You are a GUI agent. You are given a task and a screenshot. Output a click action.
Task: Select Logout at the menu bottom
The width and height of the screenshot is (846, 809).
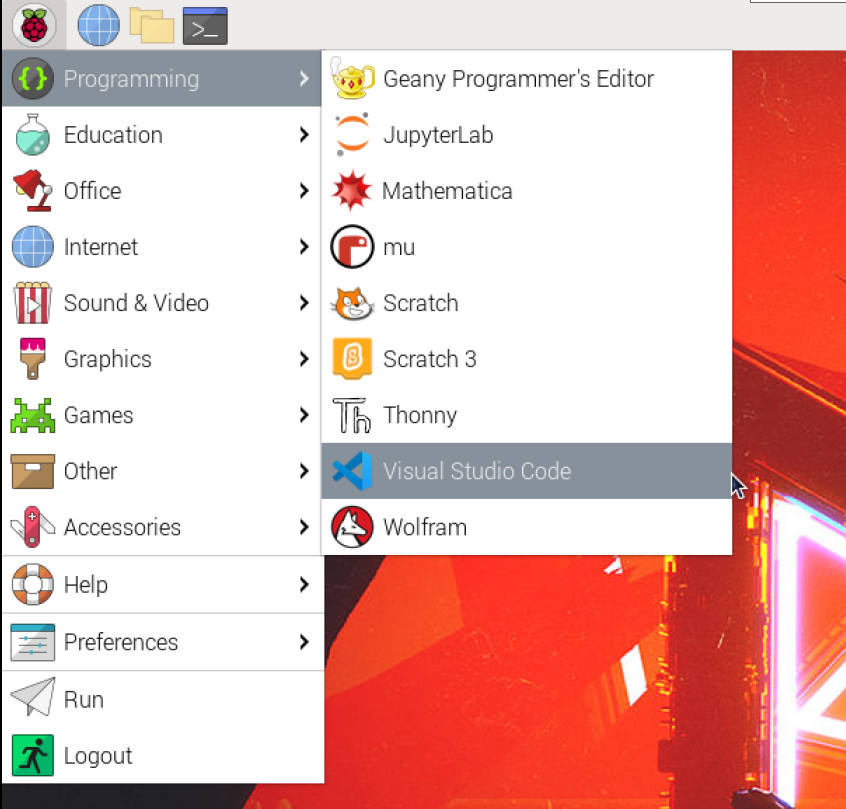tap(97, 755)
